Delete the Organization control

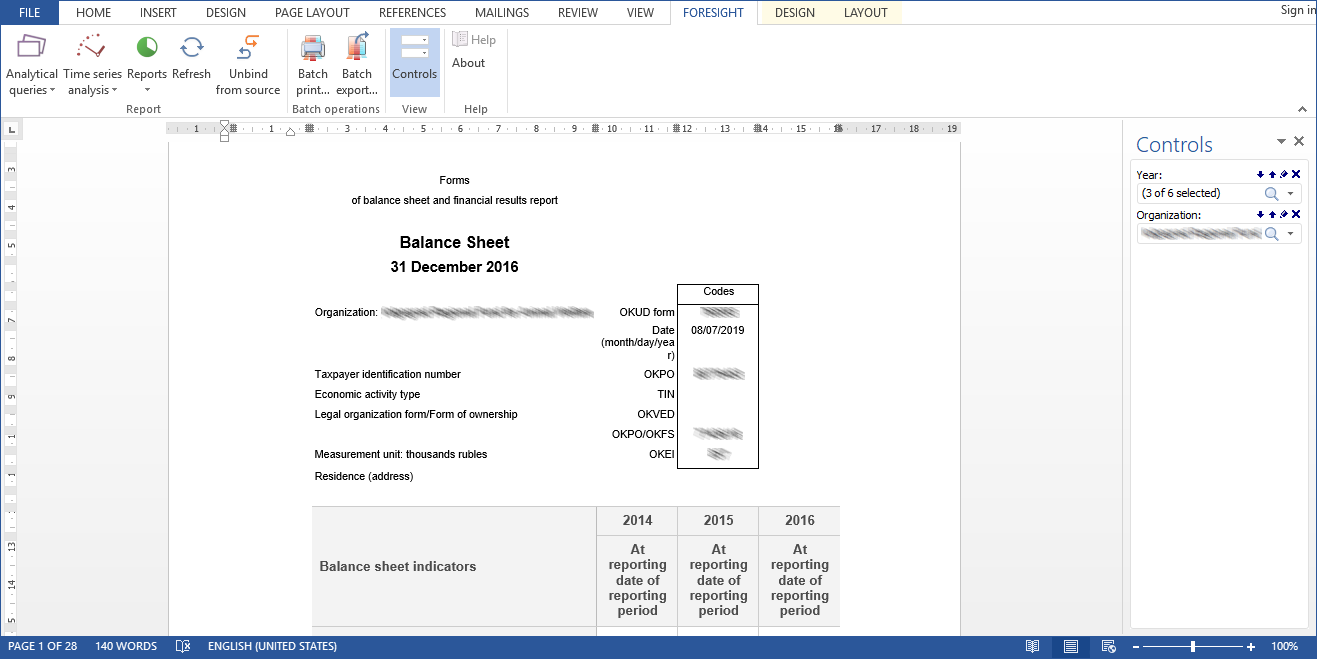(x=1296, y=215)
